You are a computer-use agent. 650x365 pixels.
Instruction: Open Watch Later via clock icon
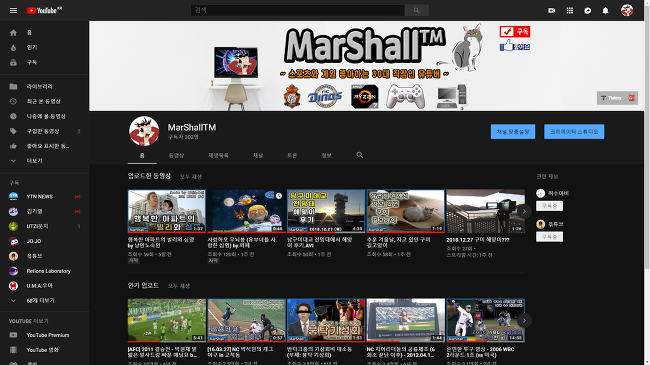13,116
